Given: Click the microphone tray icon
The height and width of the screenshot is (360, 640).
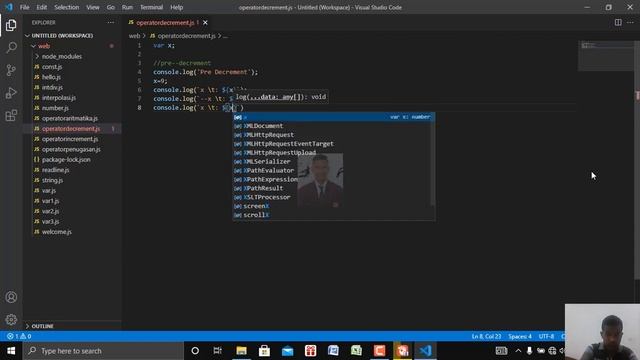Looking at the screenshot, I should click(529, 351).
